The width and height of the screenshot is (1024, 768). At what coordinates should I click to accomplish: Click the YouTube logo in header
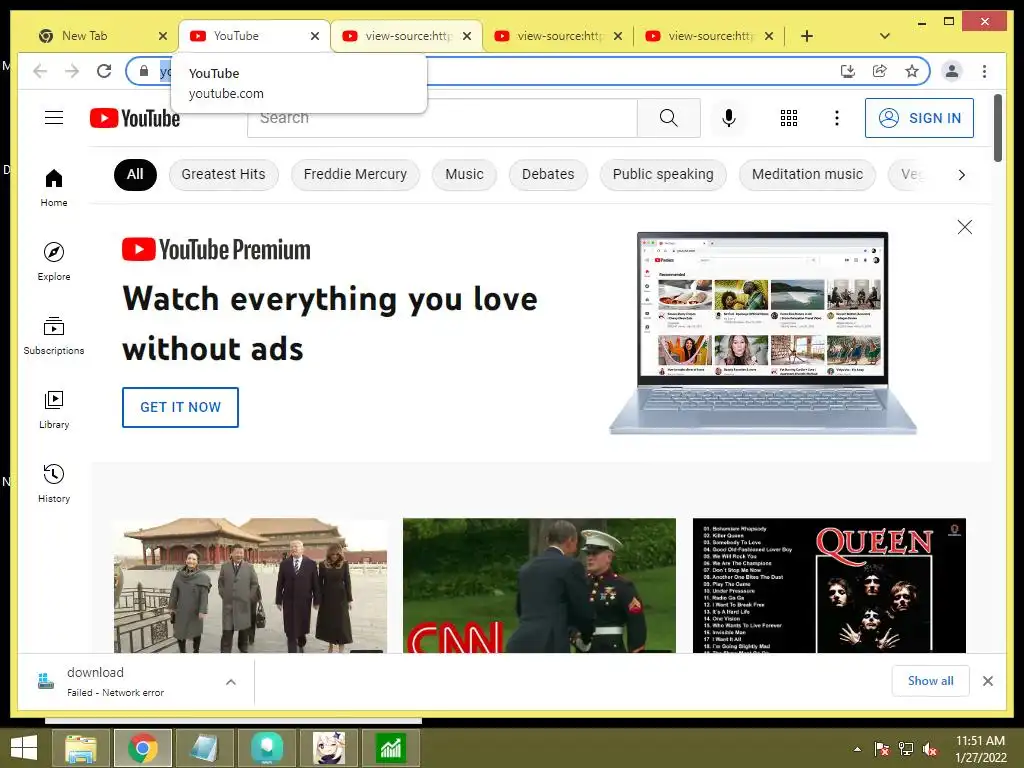pyautogui.click(x=135, y=118)
